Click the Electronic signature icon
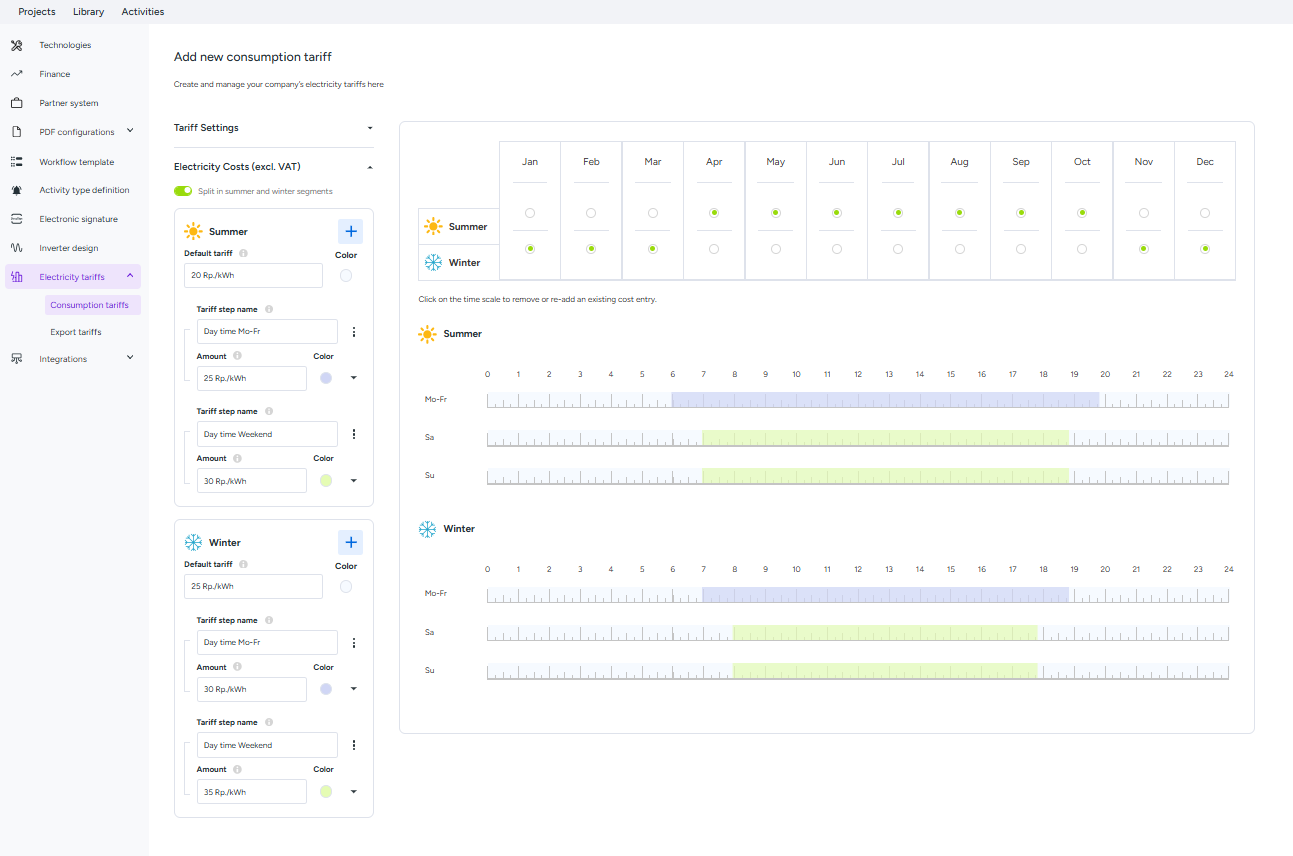The width and height of the screenshot is (1293, 856). pyautogui.click(x=16, y=219)
